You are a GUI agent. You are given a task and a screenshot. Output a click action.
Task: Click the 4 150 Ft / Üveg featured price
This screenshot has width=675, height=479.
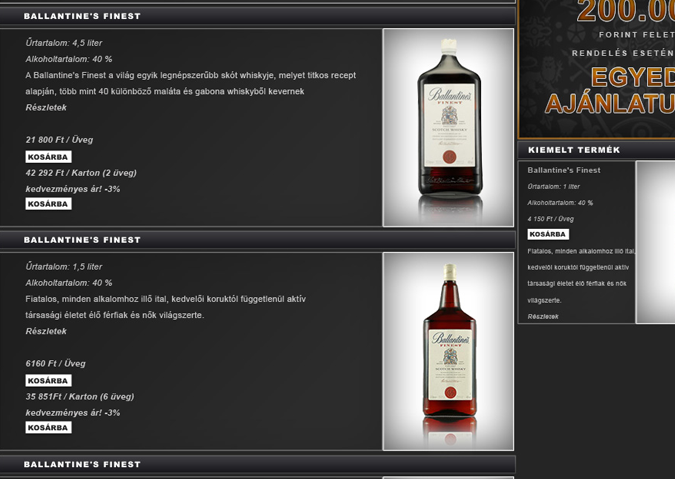551,219
